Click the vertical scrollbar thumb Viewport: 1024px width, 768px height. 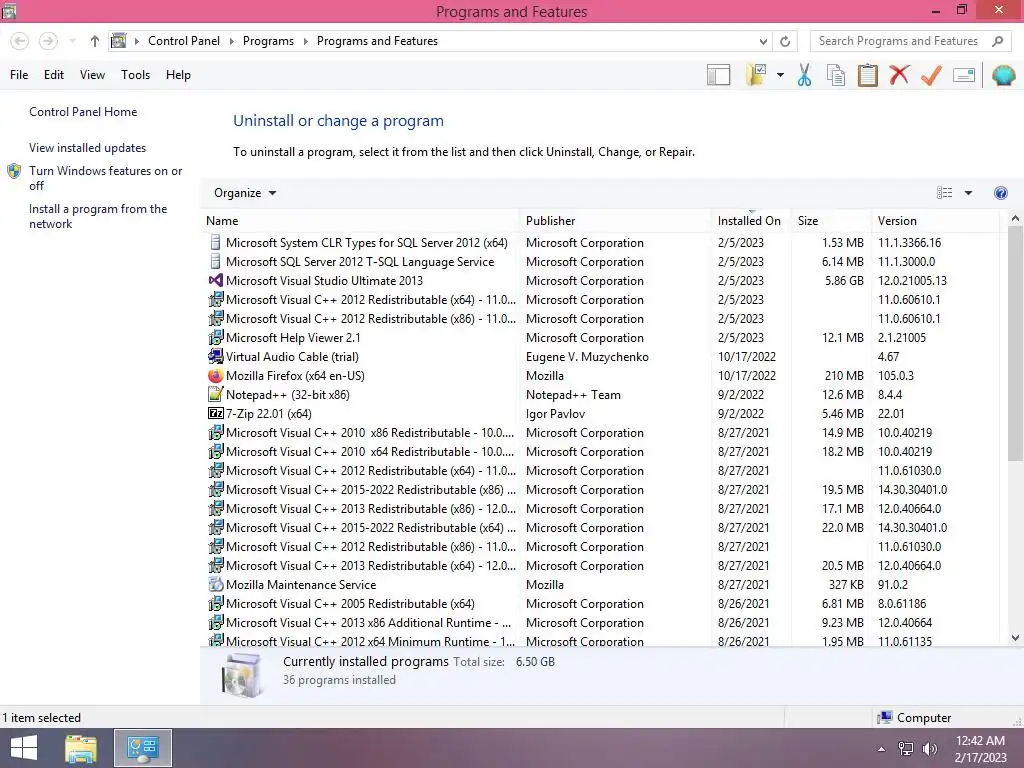[1015, 344]
